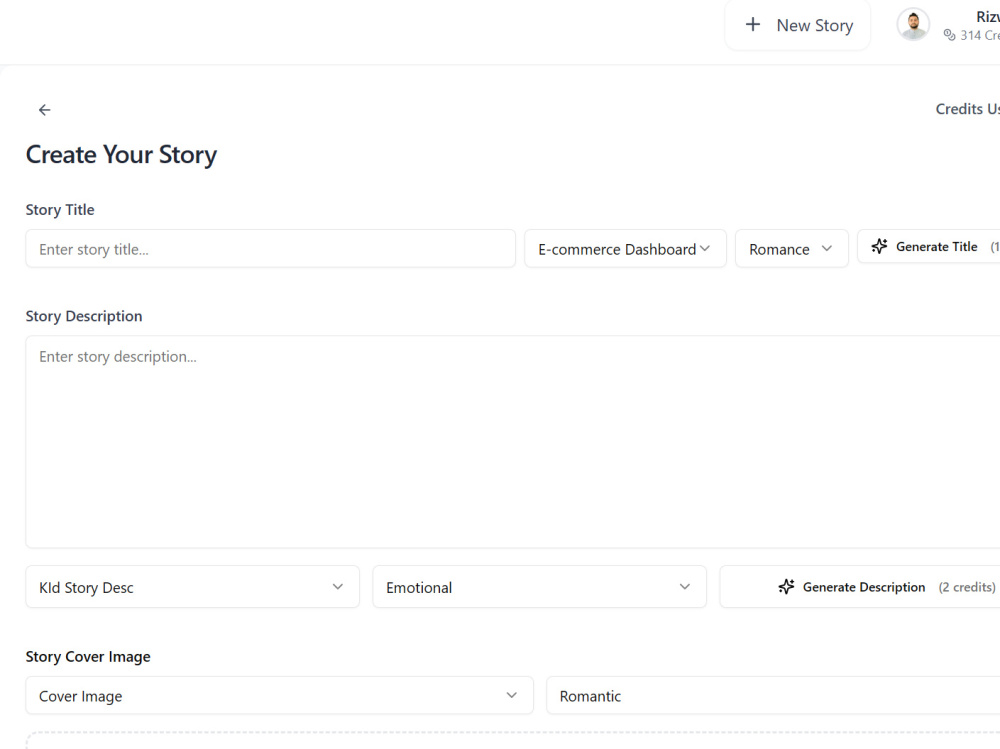1000x749 pixels.
Task: Click the sparkle icon on Generate Description
Action: pos(786,587)
